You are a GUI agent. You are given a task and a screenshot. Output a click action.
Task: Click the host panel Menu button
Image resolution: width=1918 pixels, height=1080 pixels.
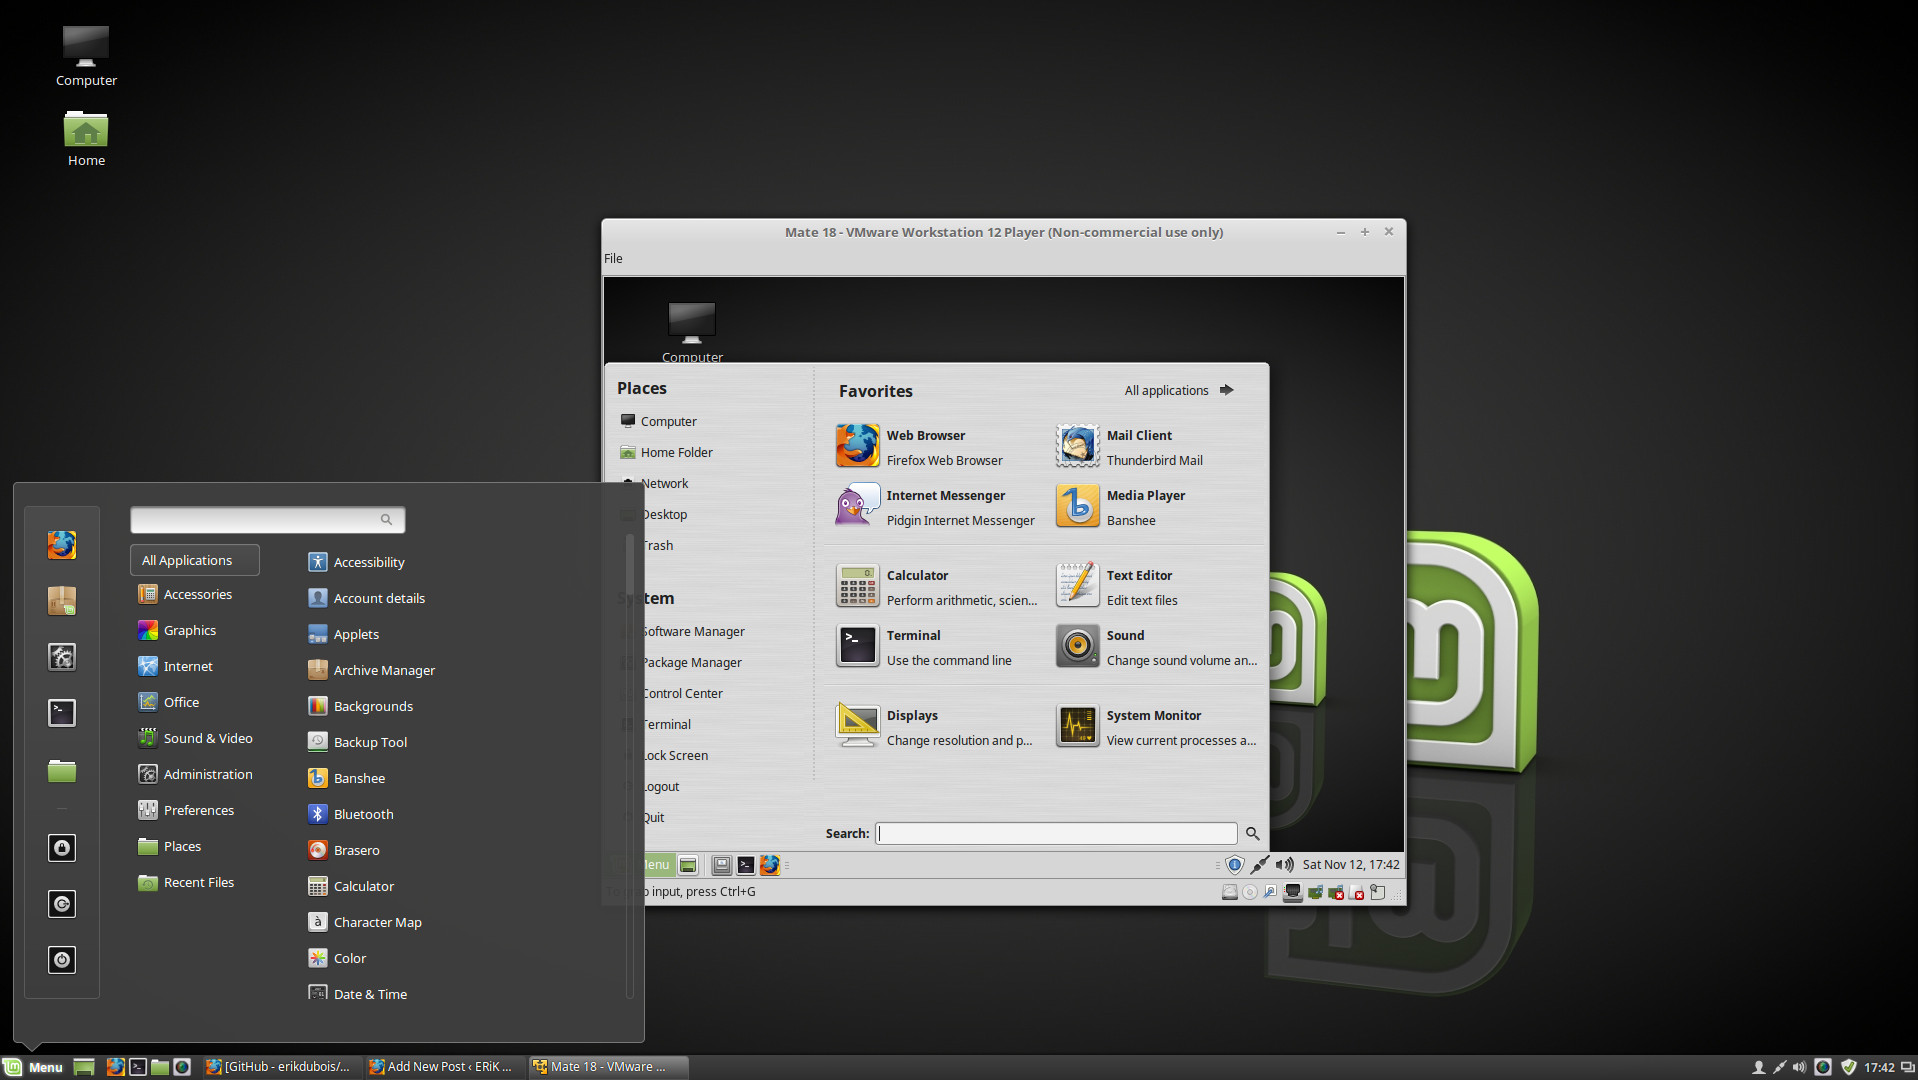34,1067
